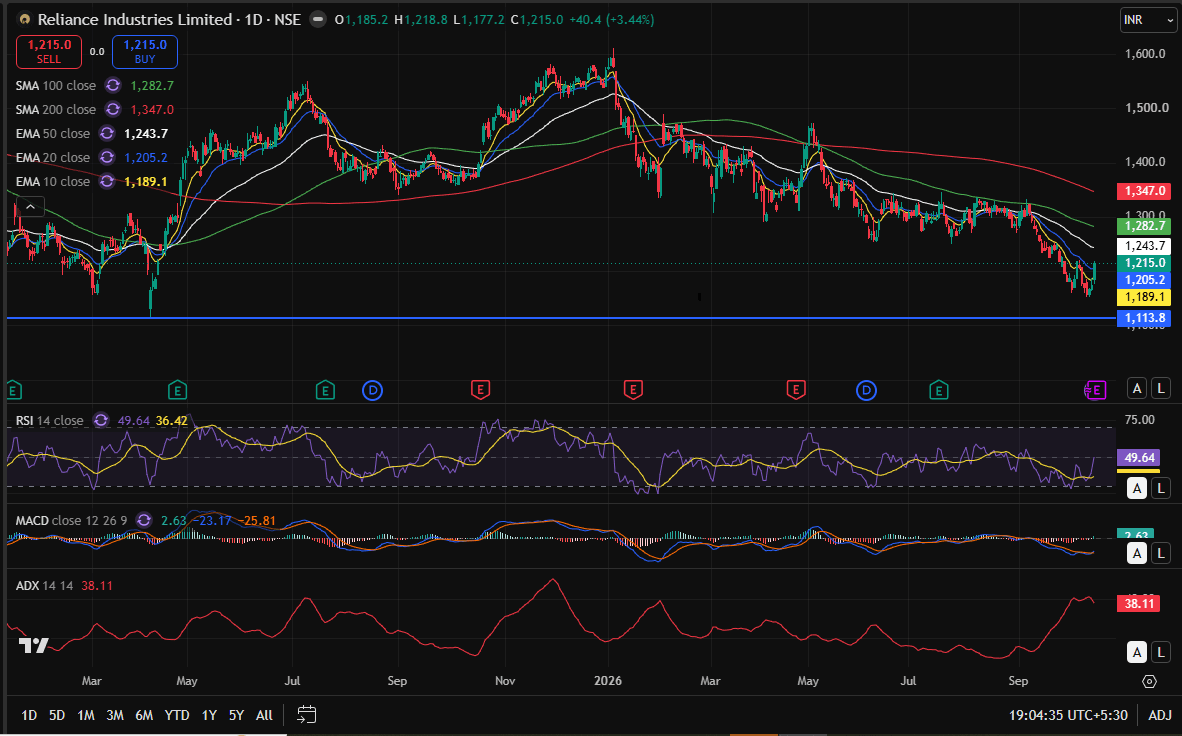This screenshot has width=1182, height=736.
Task: Select the 1D time range
Action: click(29, 715)
